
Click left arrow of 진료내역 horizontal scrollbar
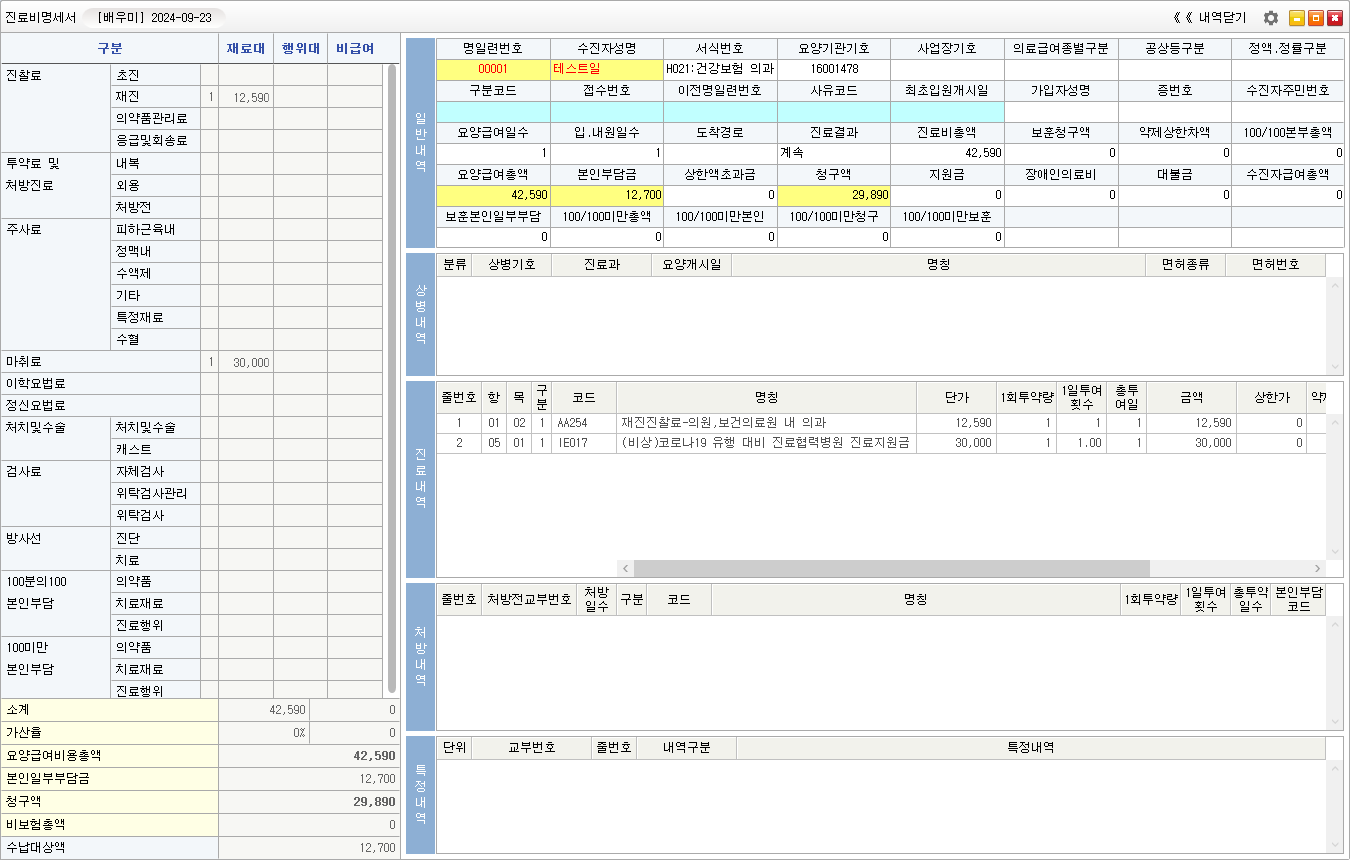pyautogui.click(x=625, y=568)
